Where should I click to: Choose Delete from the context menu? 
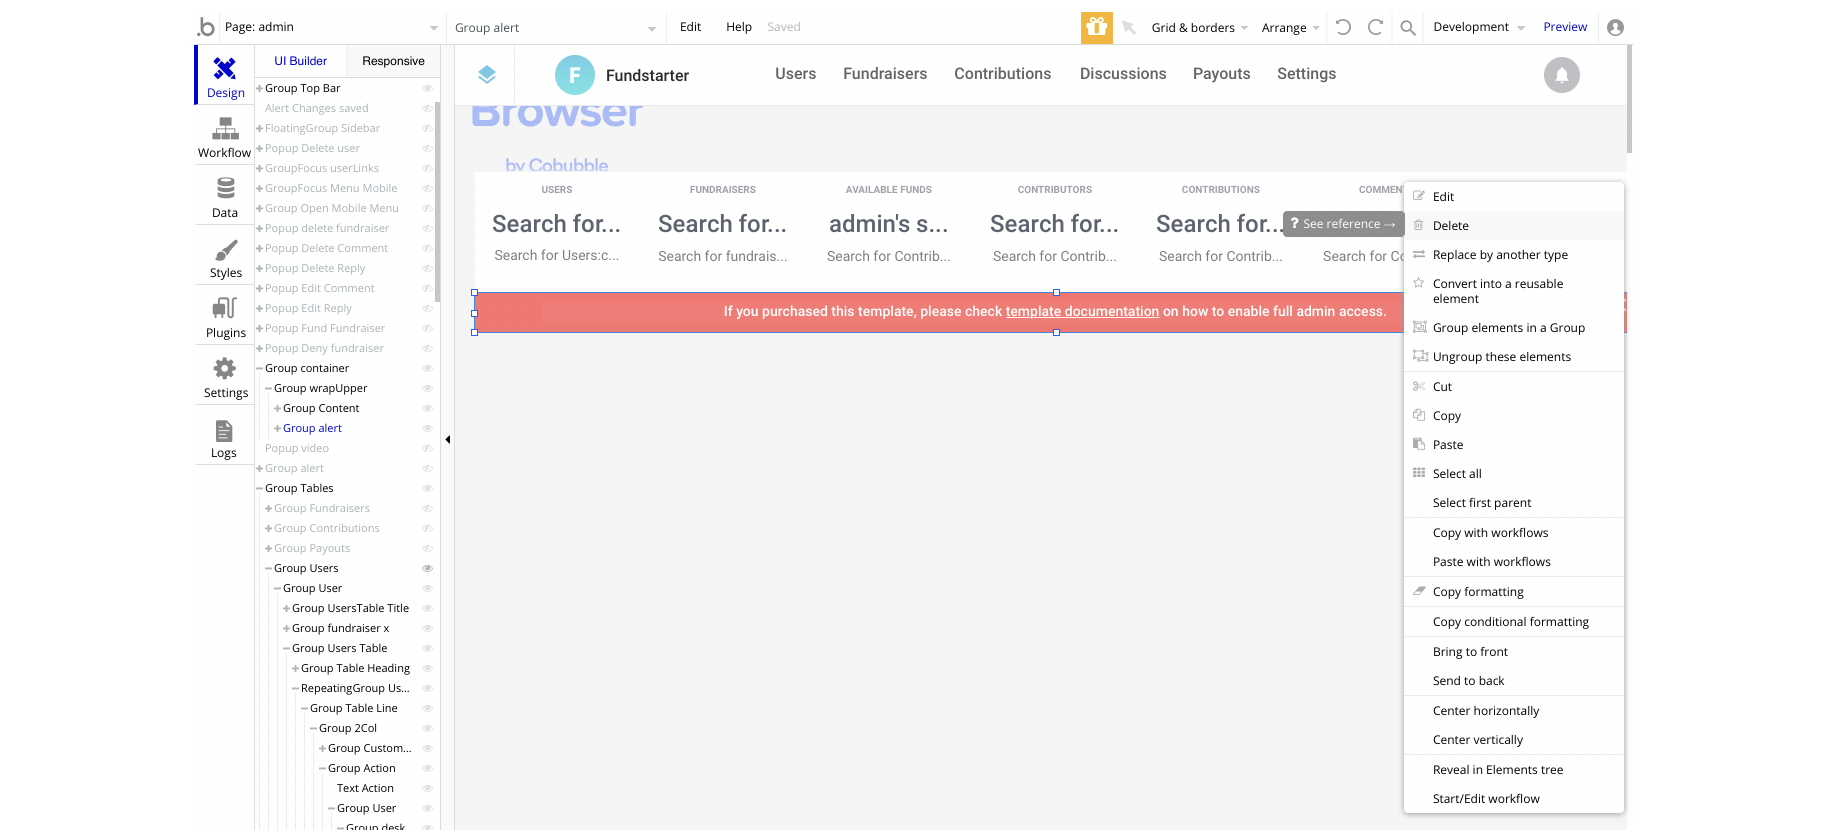point(1450,226)
